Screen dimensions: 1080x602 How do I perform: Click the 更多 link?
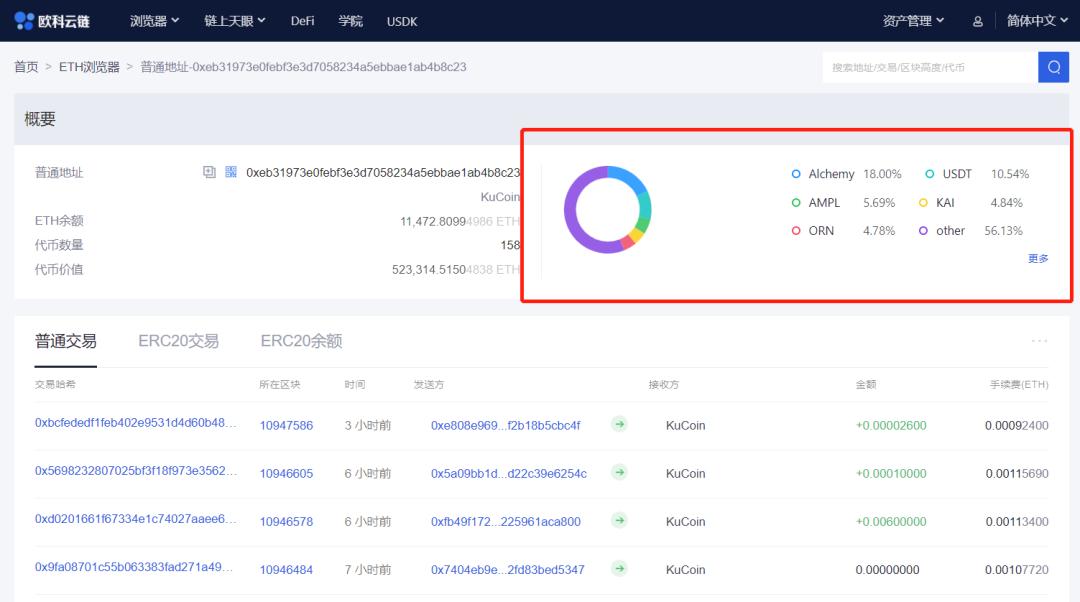tap(1038, 258)
